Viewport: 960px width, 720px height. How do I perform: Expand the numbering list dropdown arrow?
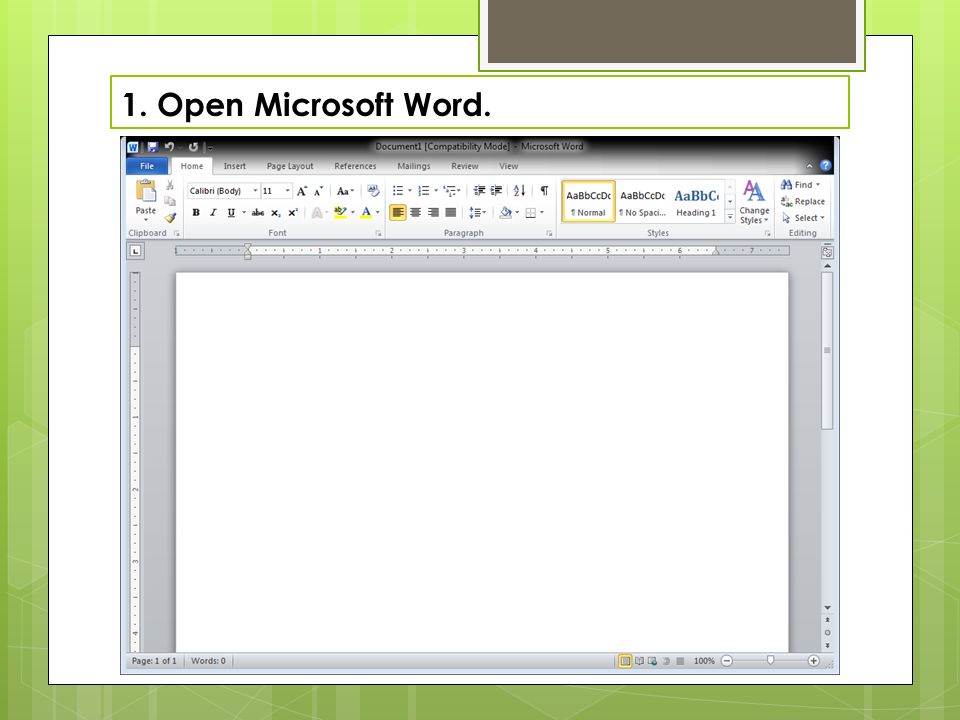point(436,191)
